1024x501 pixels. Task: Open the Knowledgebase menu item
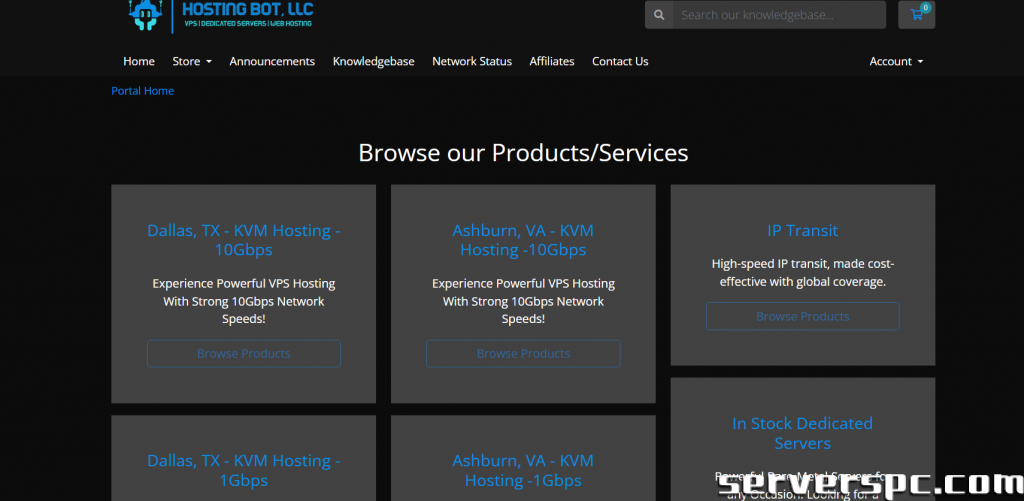[373, 61]
